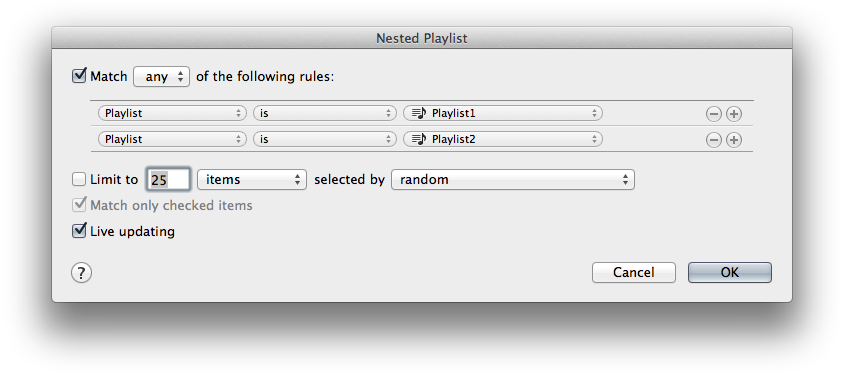The height and width of the screenshot is (378, 846).
Task: Add a rule after the Playlist2 row
Action: click(733, 140)
